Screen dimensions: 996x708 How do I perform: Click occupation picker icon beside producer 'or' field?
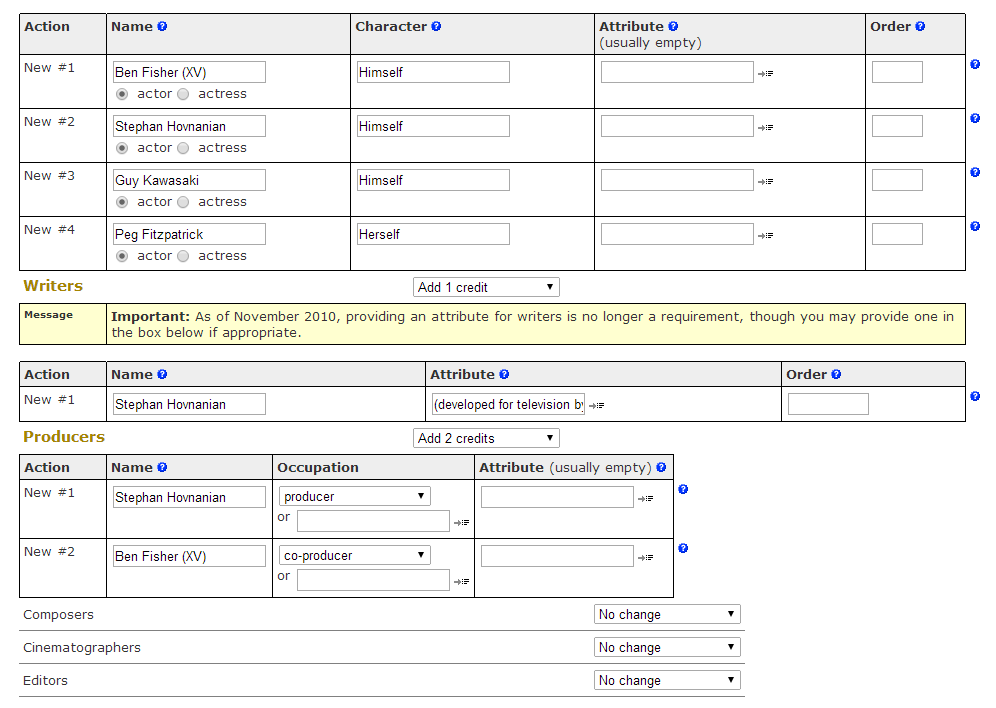click(x=461, y=522)
